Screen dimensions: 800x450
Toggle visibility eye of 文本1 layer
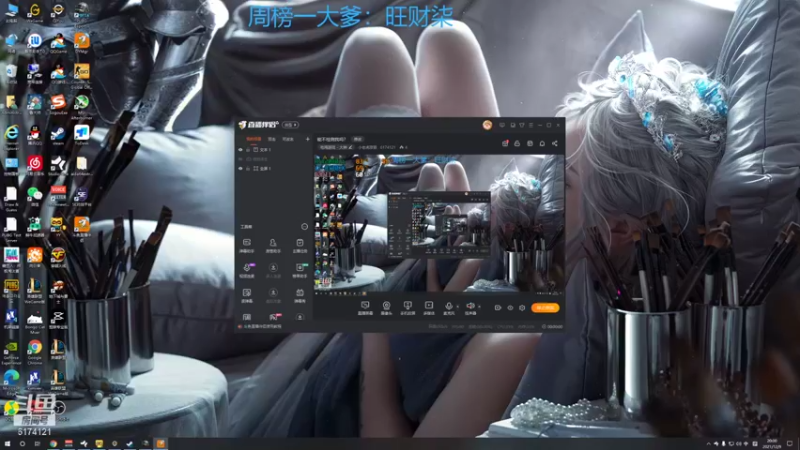(240, 149)
